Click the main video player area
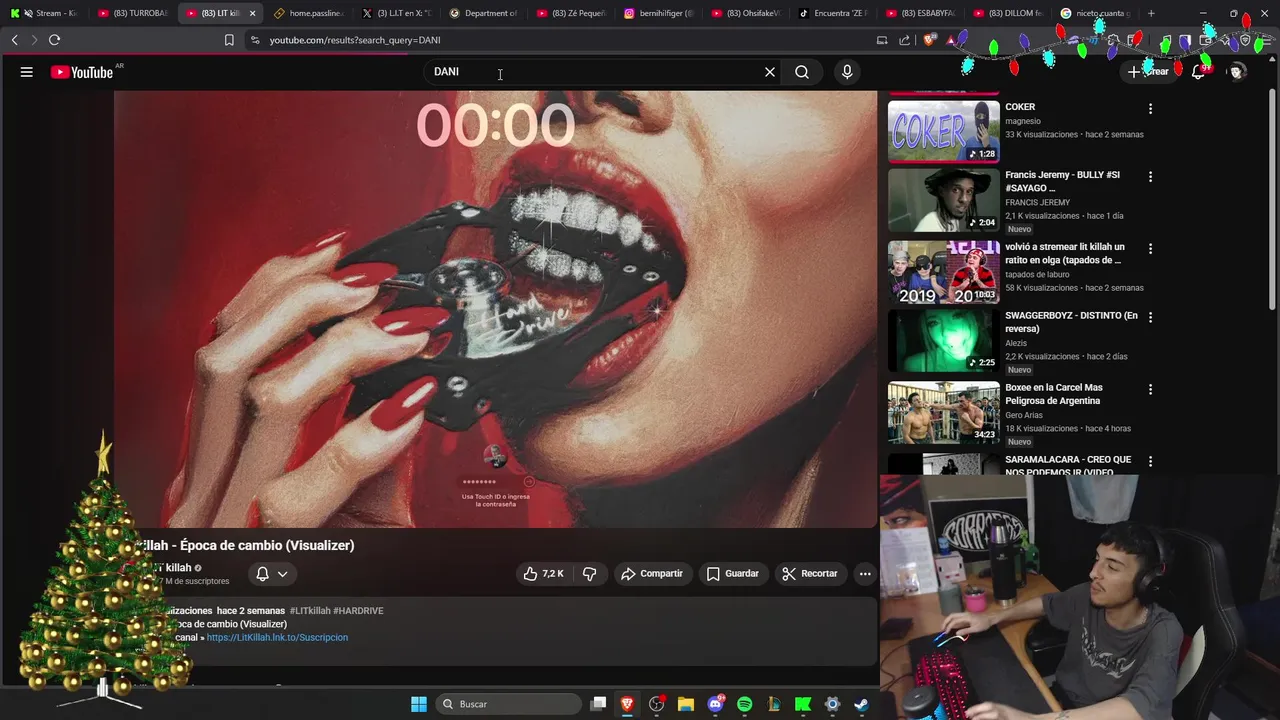The image size is (1280, 720). tap(495, 309)
